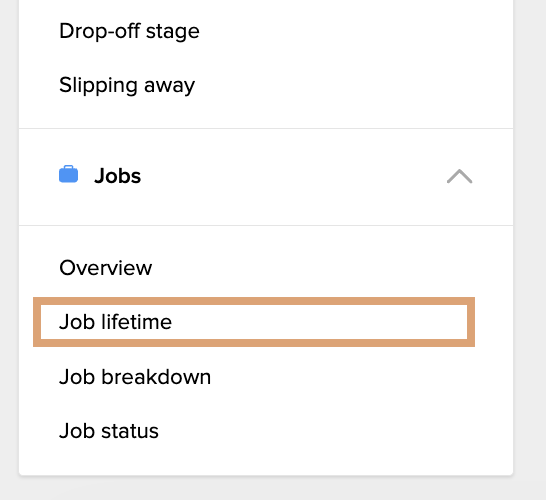Image resolution: width=546 pixels, height=500 pixels.
Task: Pick Slipping away above the Jobs section
Action: tap(127, 85)
